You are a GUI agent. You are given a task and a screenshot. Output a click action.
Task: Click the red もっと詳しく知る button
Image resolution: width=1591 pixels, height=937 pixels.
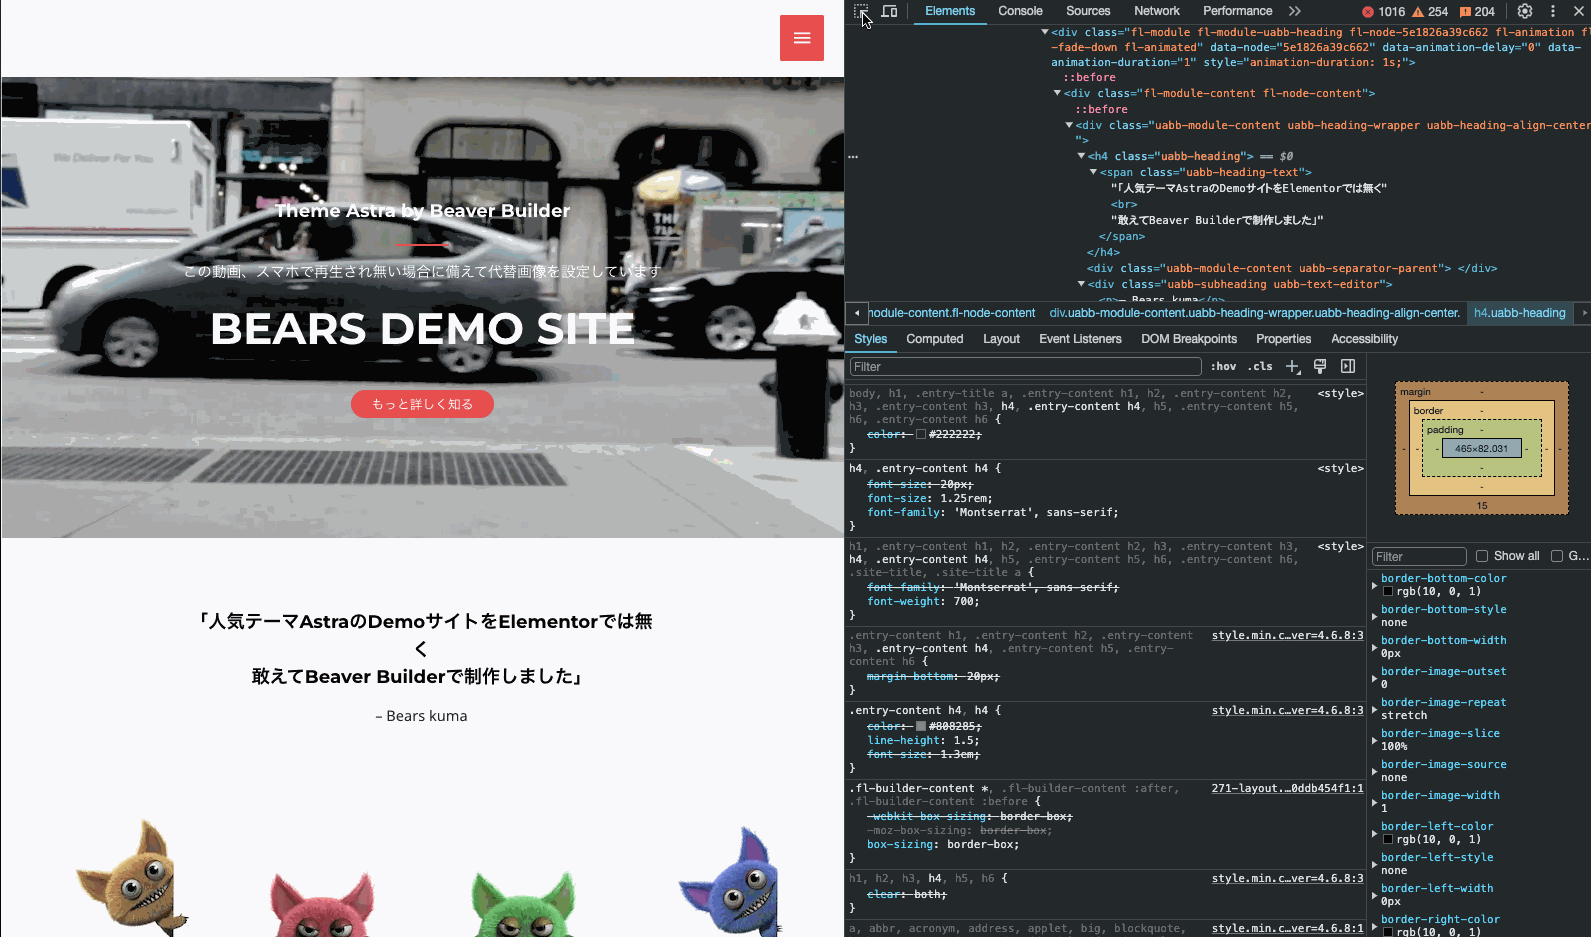click(422, 404)
